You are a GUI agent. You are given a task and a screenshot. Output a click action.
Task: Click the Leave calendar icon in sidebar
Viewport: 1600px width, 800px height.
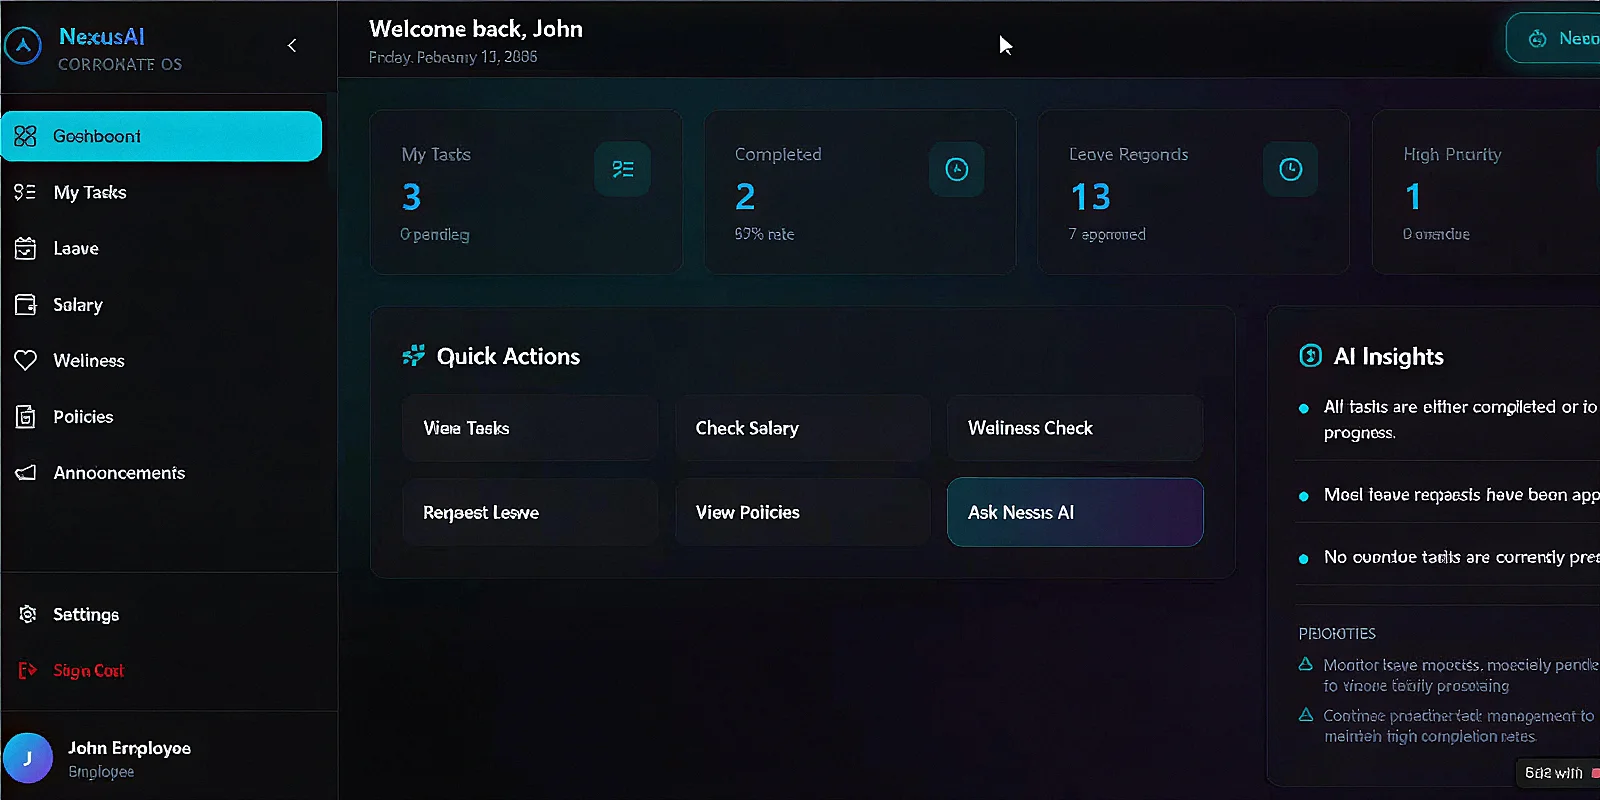[x=26, y=248]
